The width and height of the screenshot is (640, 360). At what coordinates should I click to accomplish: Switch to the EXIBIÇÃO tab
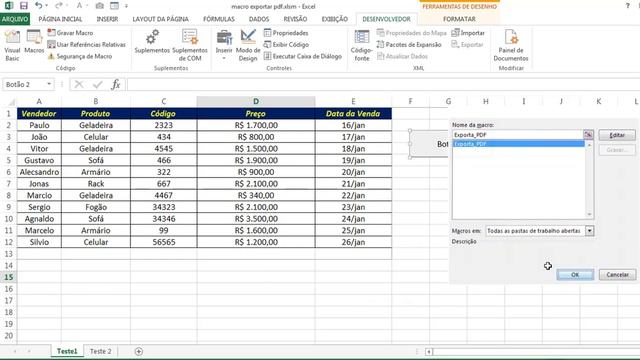(335, 19)
